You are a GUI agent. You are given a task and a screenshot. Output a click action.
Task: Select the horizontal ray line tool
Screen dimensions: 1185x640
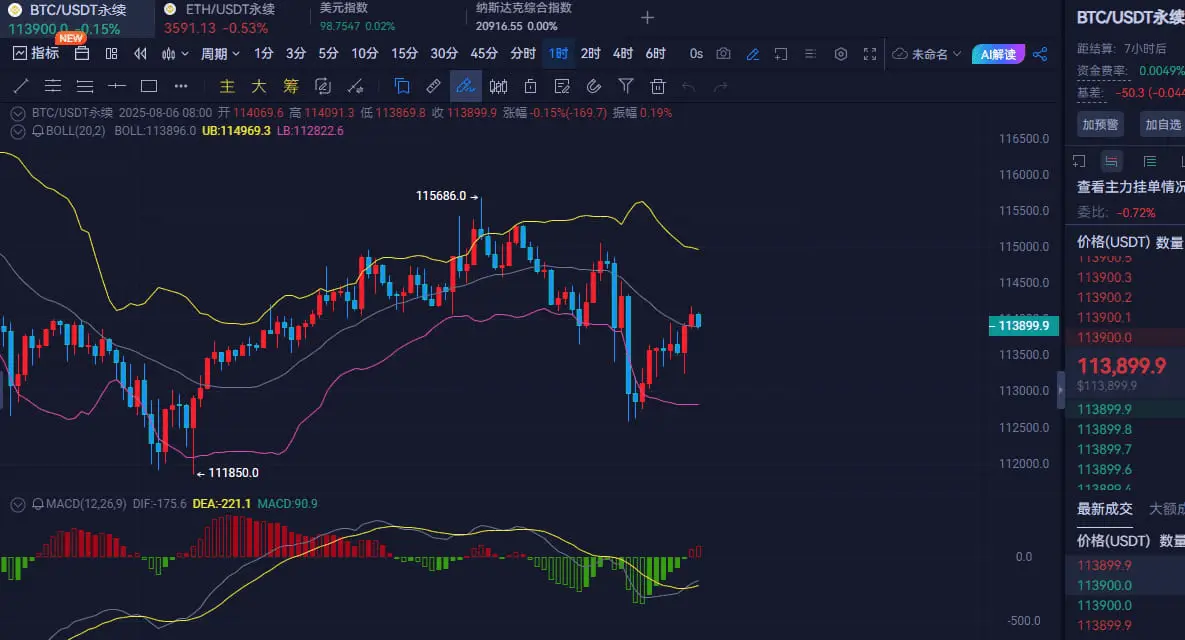[116, 86]
